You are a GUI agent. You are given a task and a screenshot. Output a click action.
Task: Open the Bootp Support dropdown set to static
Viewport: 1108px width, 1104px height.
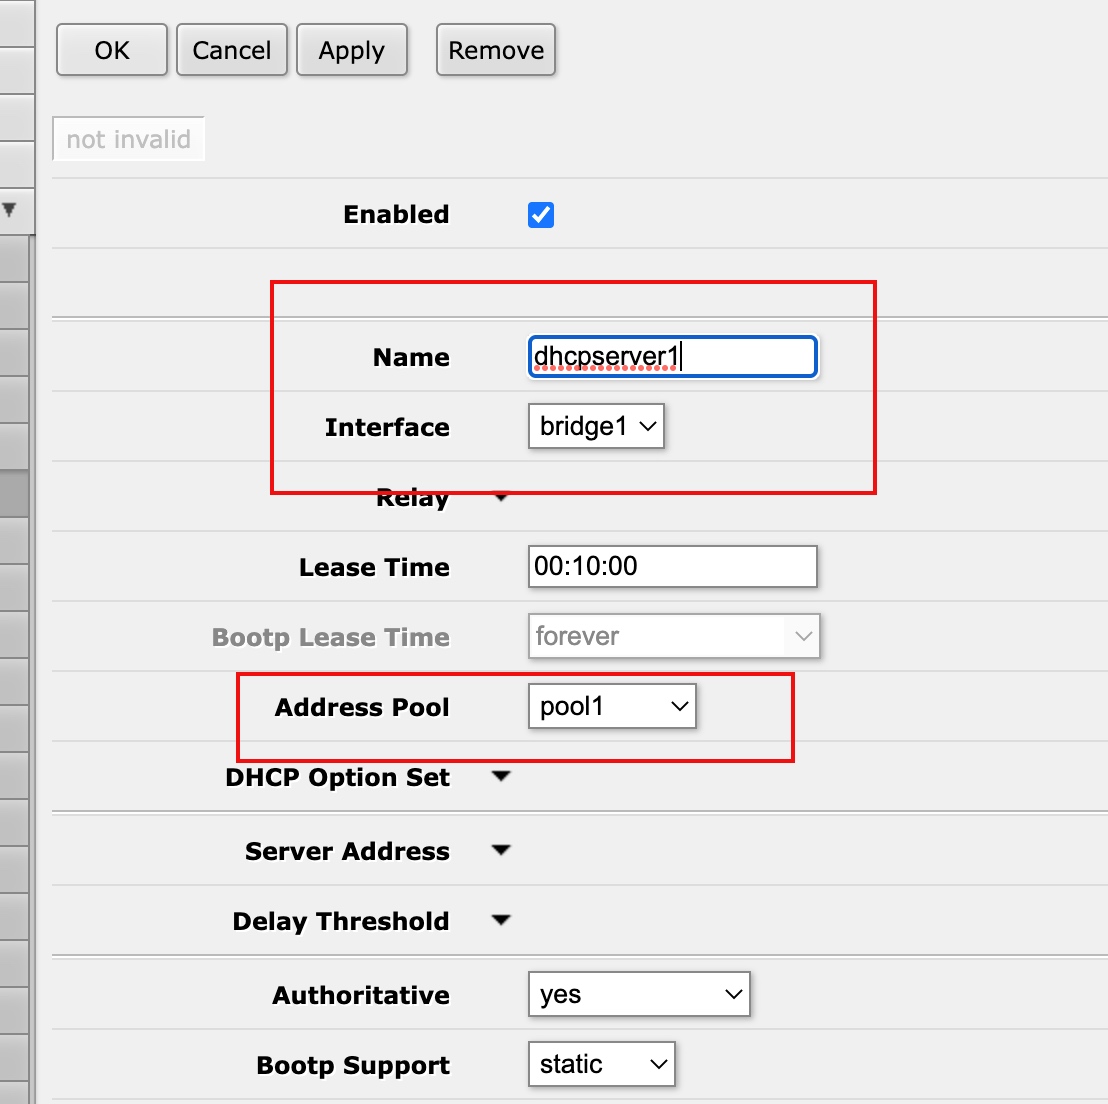[x=601, y=1065]
